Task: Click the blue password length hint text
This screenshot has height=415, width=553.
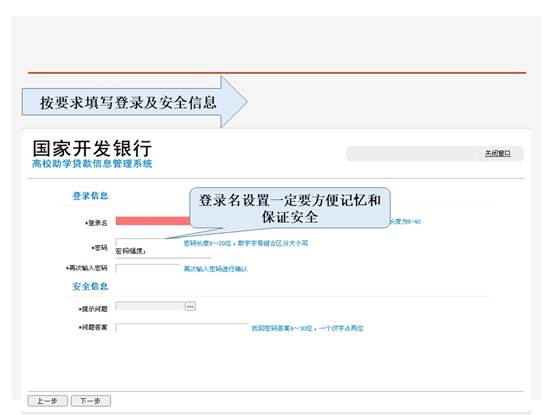Action: (246, 243)
